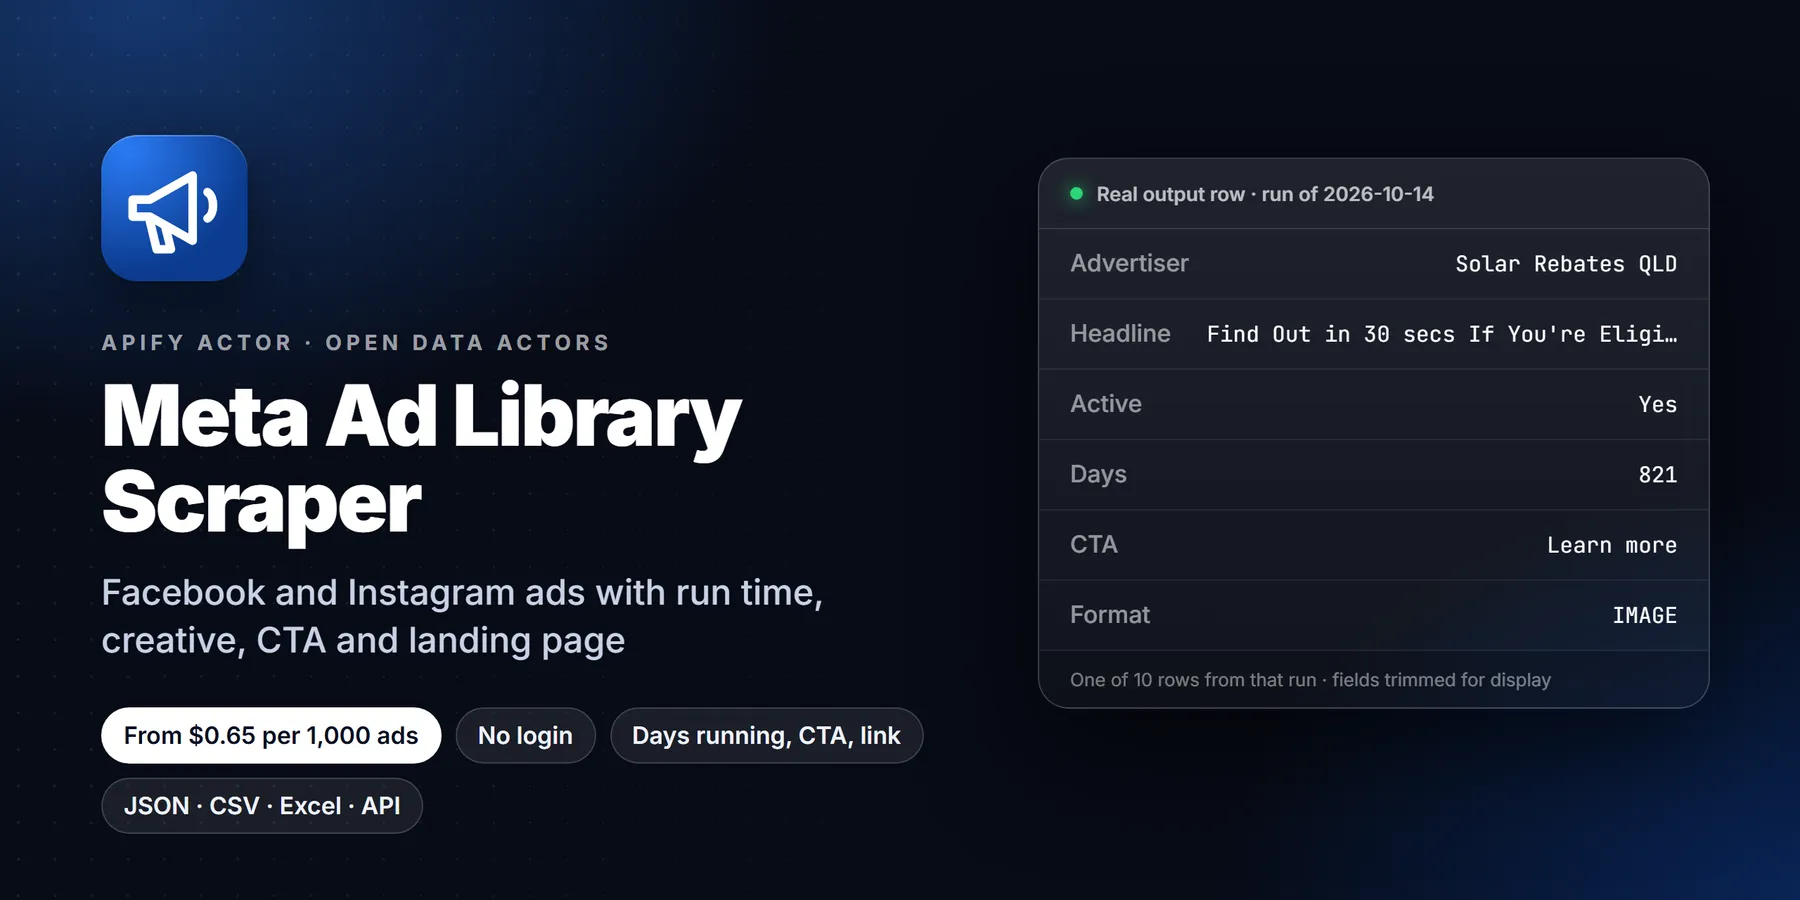Click the 'From $0.65 per 1,000 ads' pill
1800x900 pixels.
click(271, 736)
